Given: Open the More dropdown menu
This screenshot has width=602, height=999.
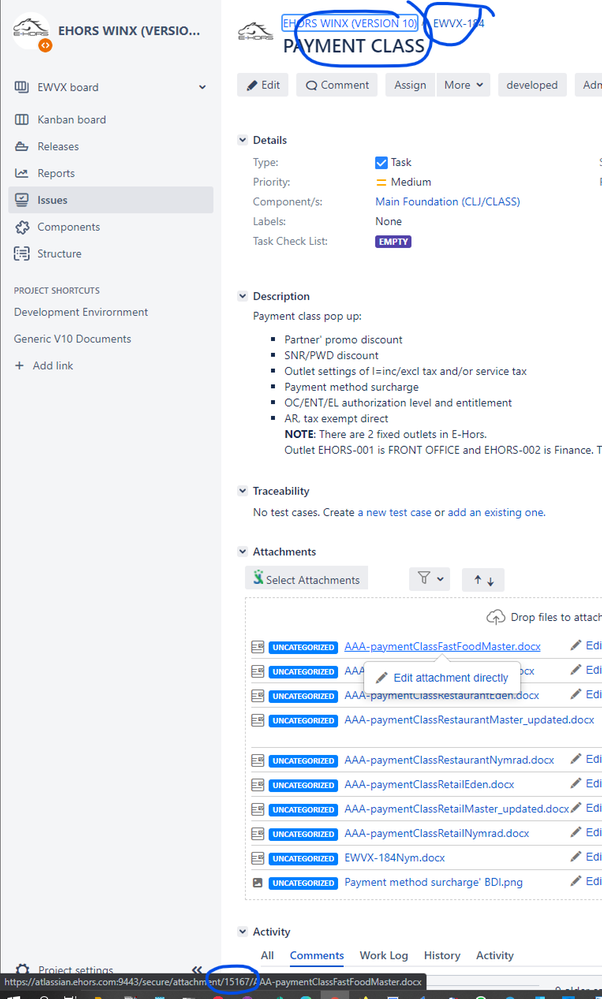Looking at the screenshot, I should 463,85.
